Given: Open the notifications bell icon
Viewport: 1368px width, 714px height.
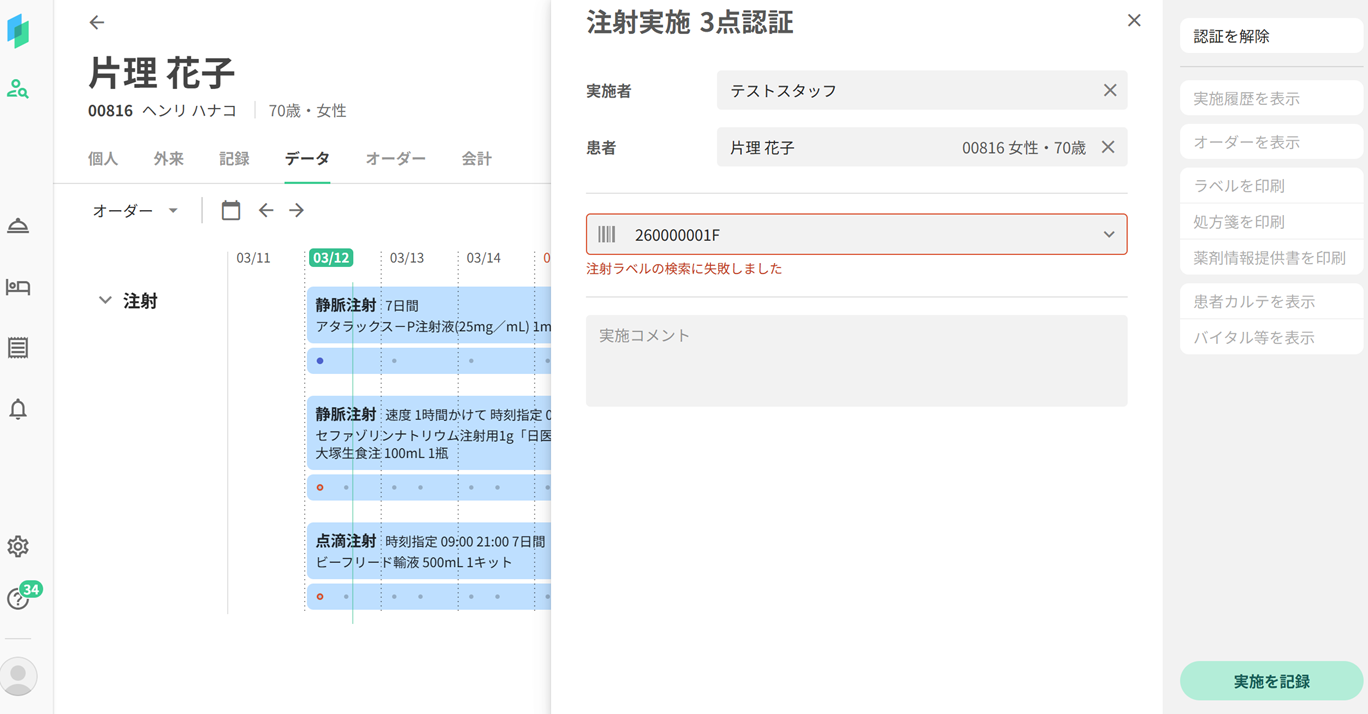Looking at the screenshot, I should [18, 409].
